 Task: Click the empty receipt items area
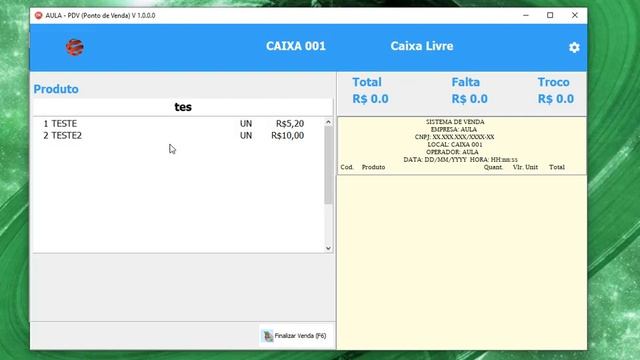click(x=462, y=262)
